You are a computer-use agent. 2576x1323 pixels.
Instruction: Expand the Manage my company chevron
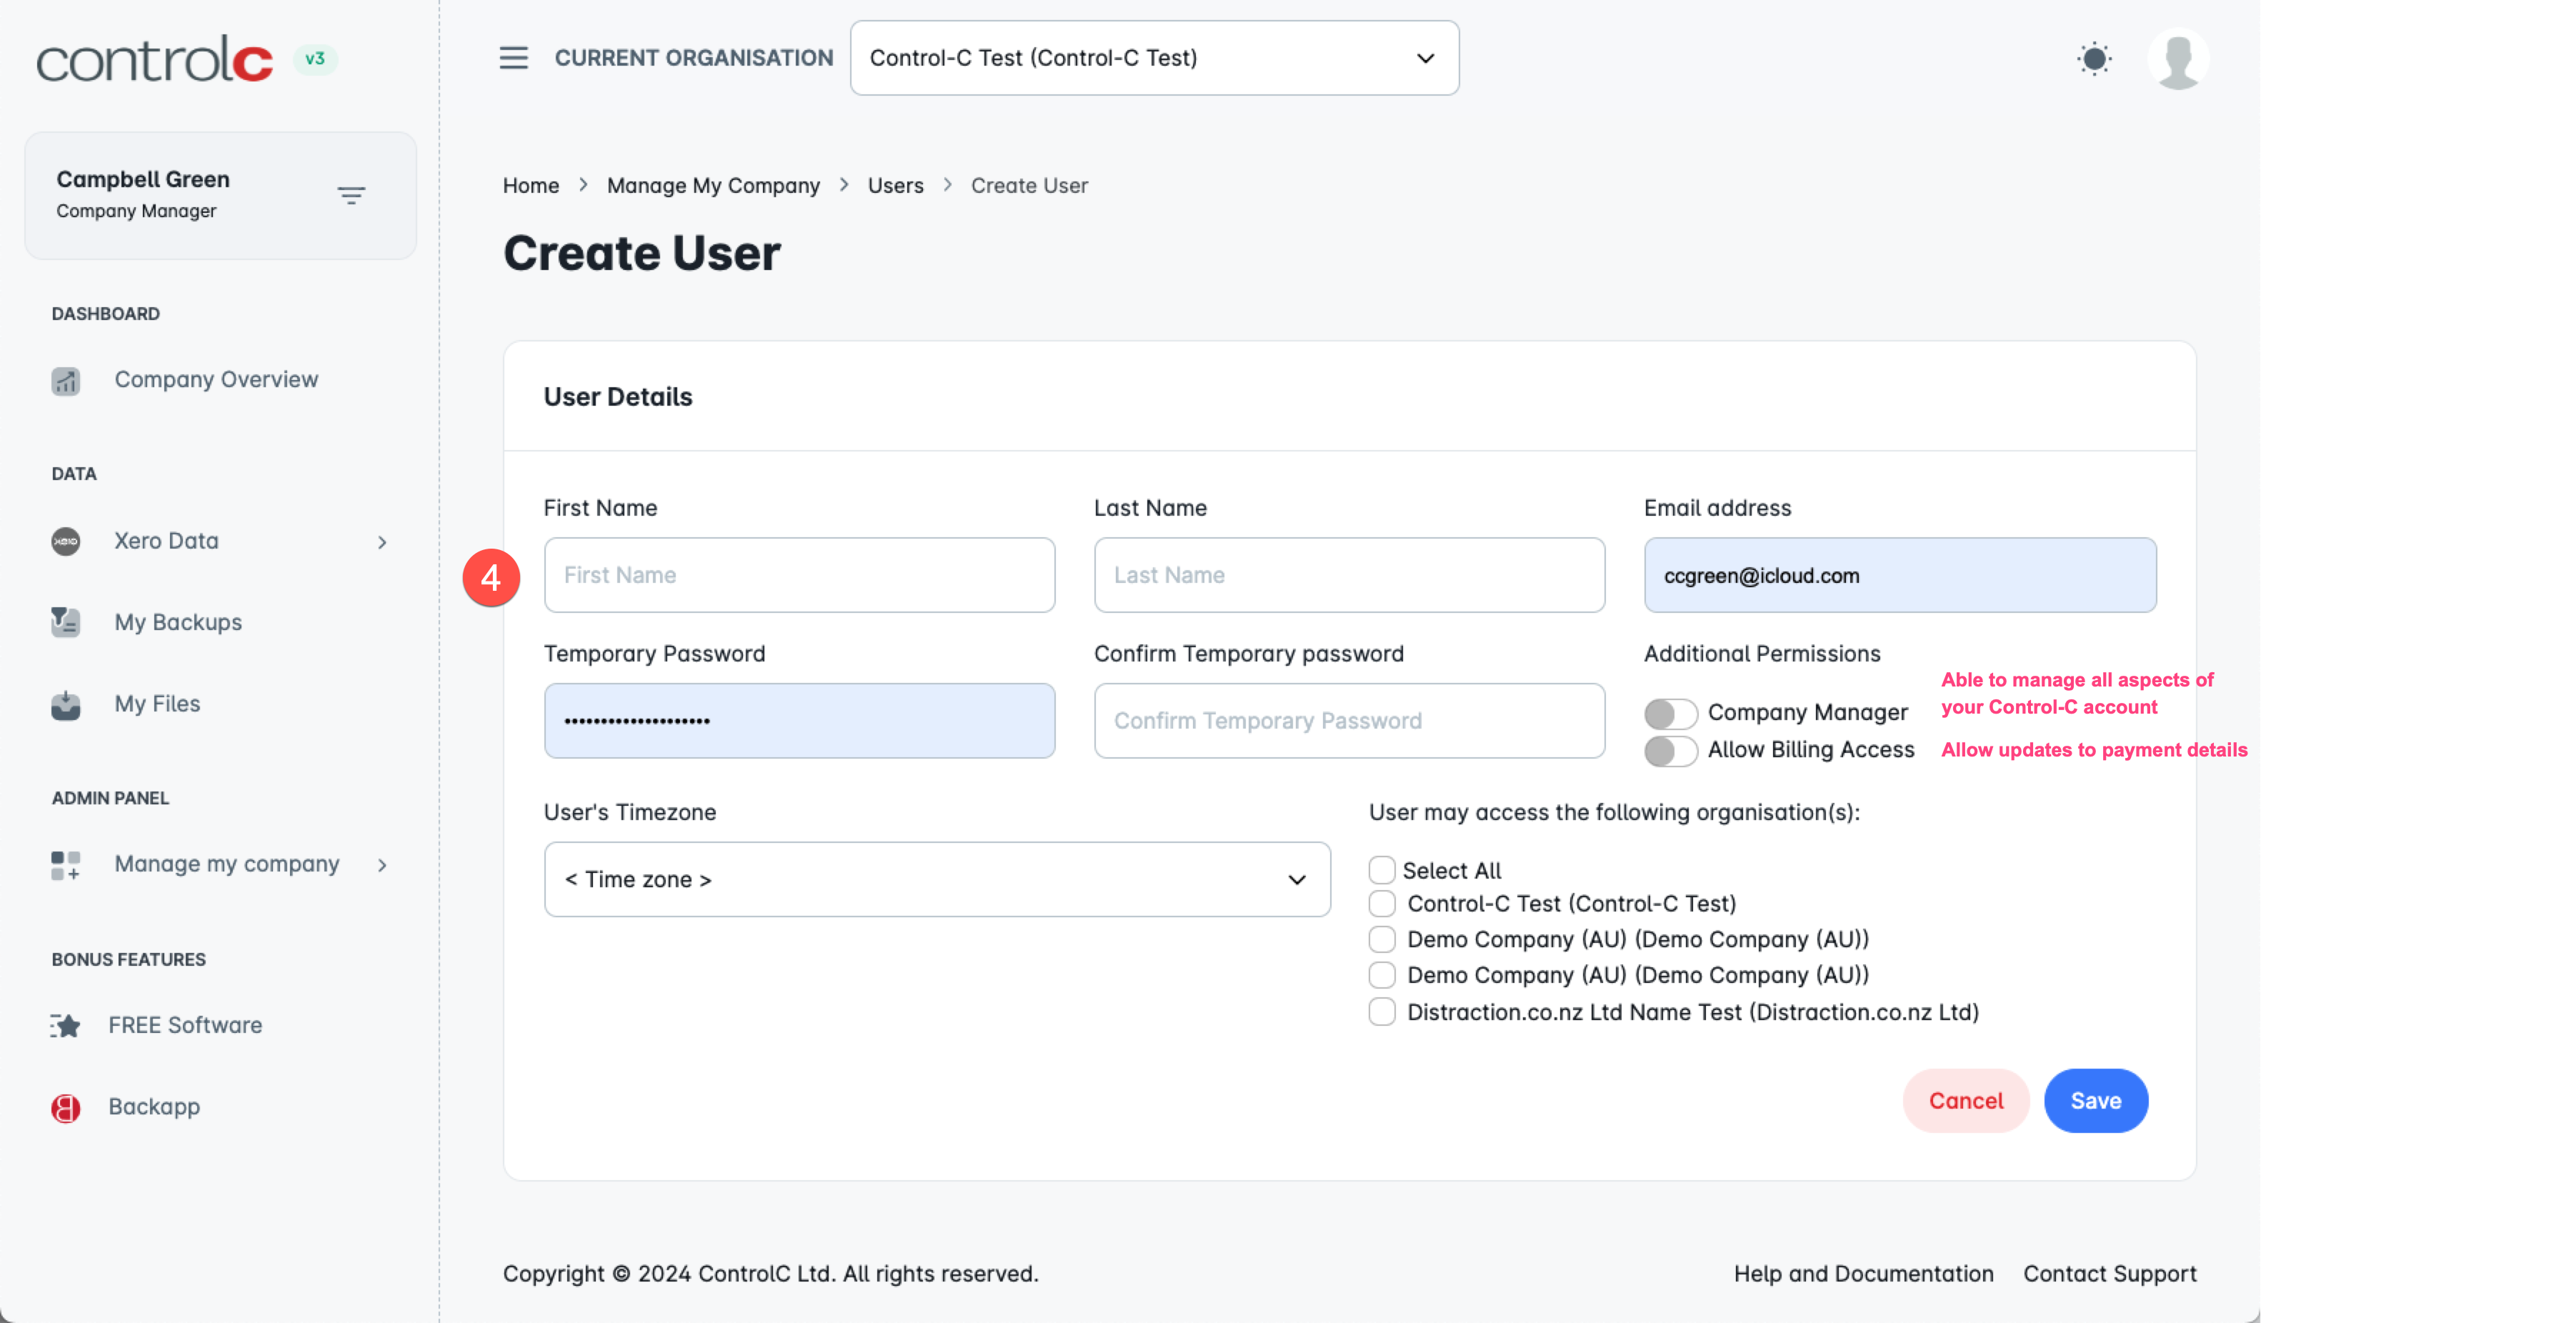pyautogui.click(x=382, y=865)
